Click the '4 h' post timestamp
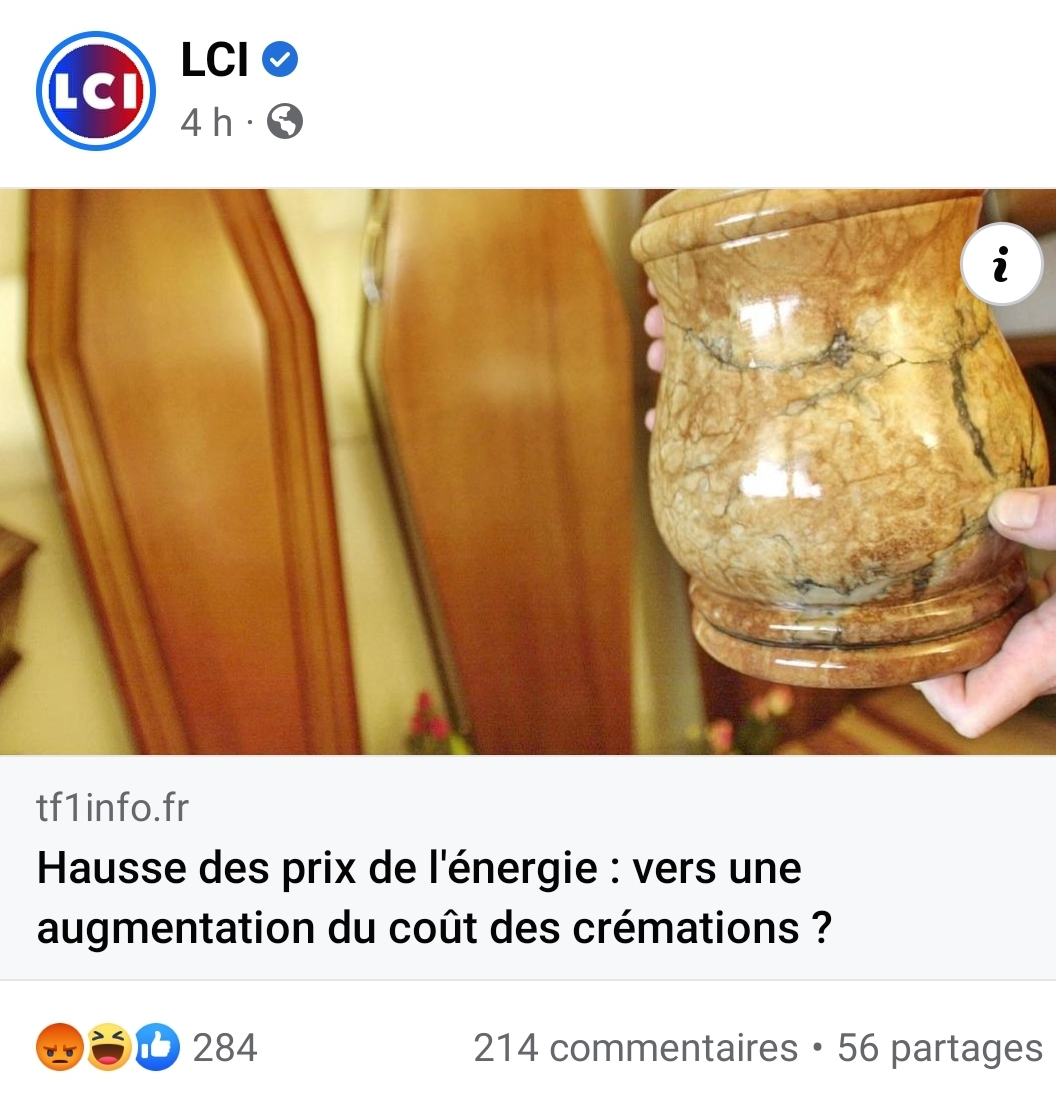This screenshot has height=1108, width=1056. click(206, 122)
